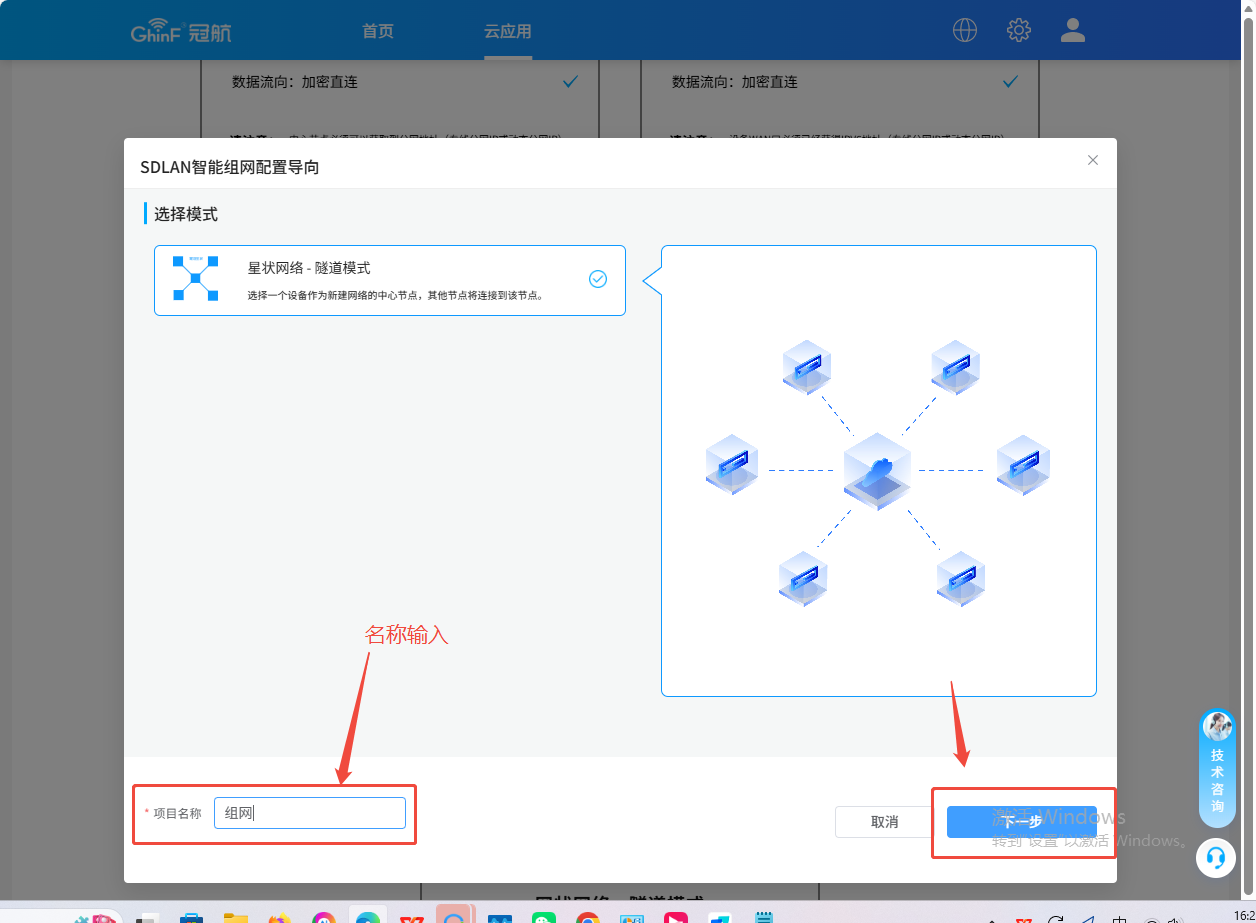Click the headset customer service icon
This screenshot has width=1256, height=923.
[x=1216, y=857]
